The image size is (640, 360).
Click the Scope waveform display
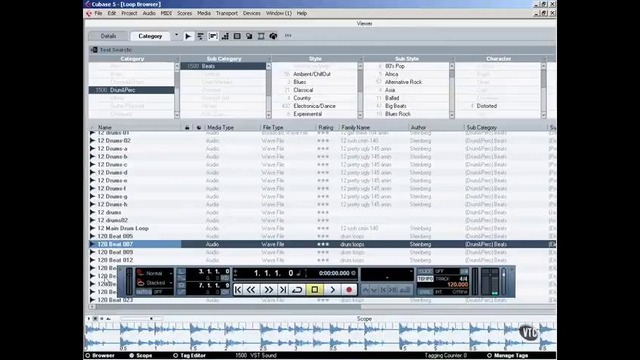(320, 337)
